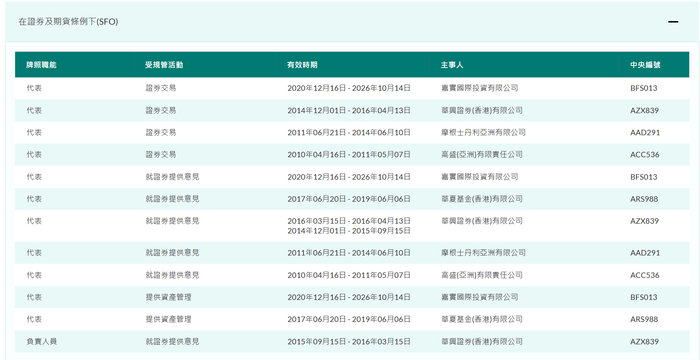The image size is (700, 360).
Task: Click the 中央編號 column header
Action: 646,65
